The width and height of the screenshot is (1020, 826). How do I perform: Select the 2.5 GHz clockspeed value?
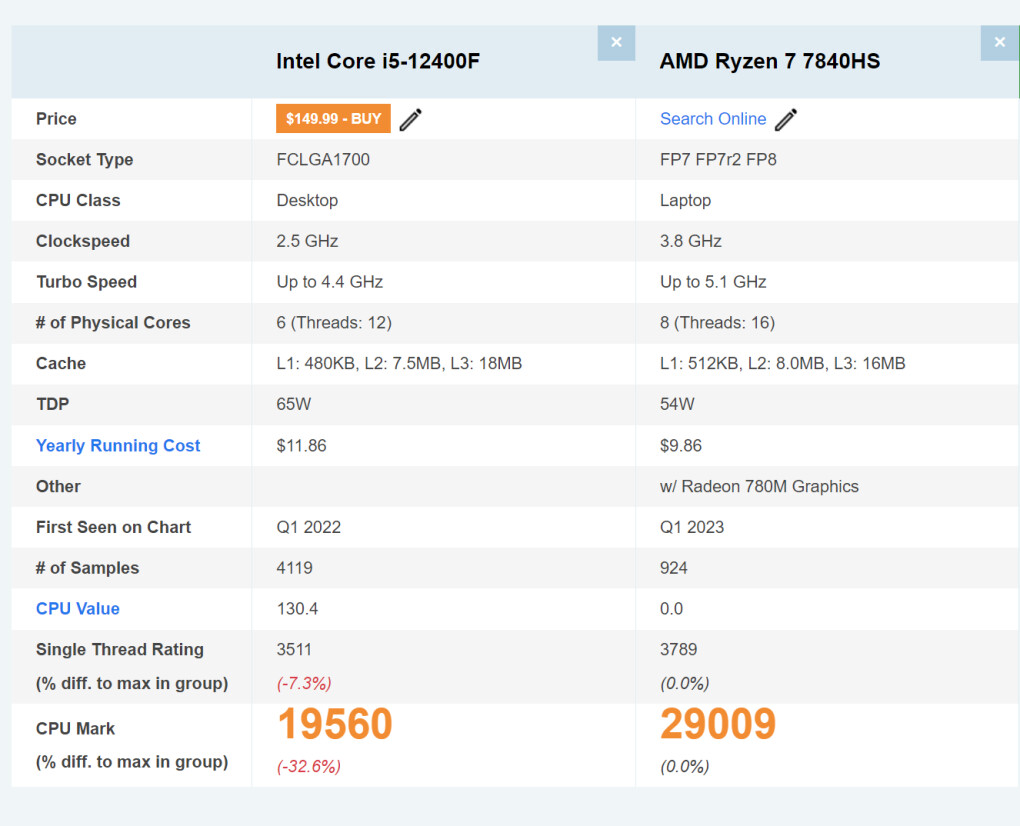coord(307,241)
